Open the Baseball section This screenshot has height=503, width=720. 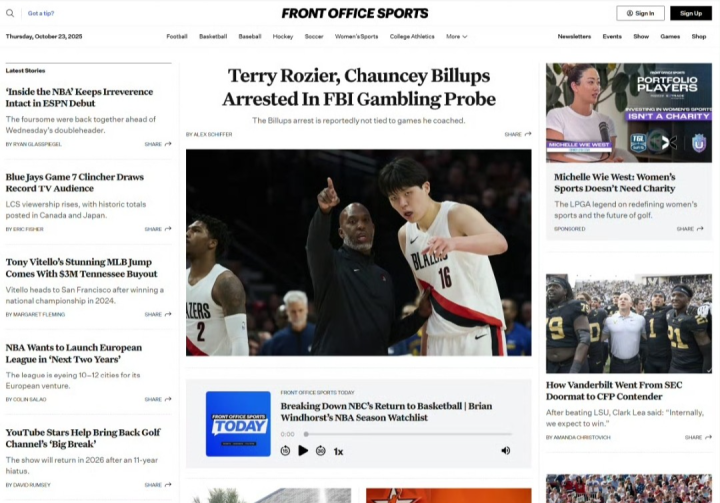coord(250,36)
